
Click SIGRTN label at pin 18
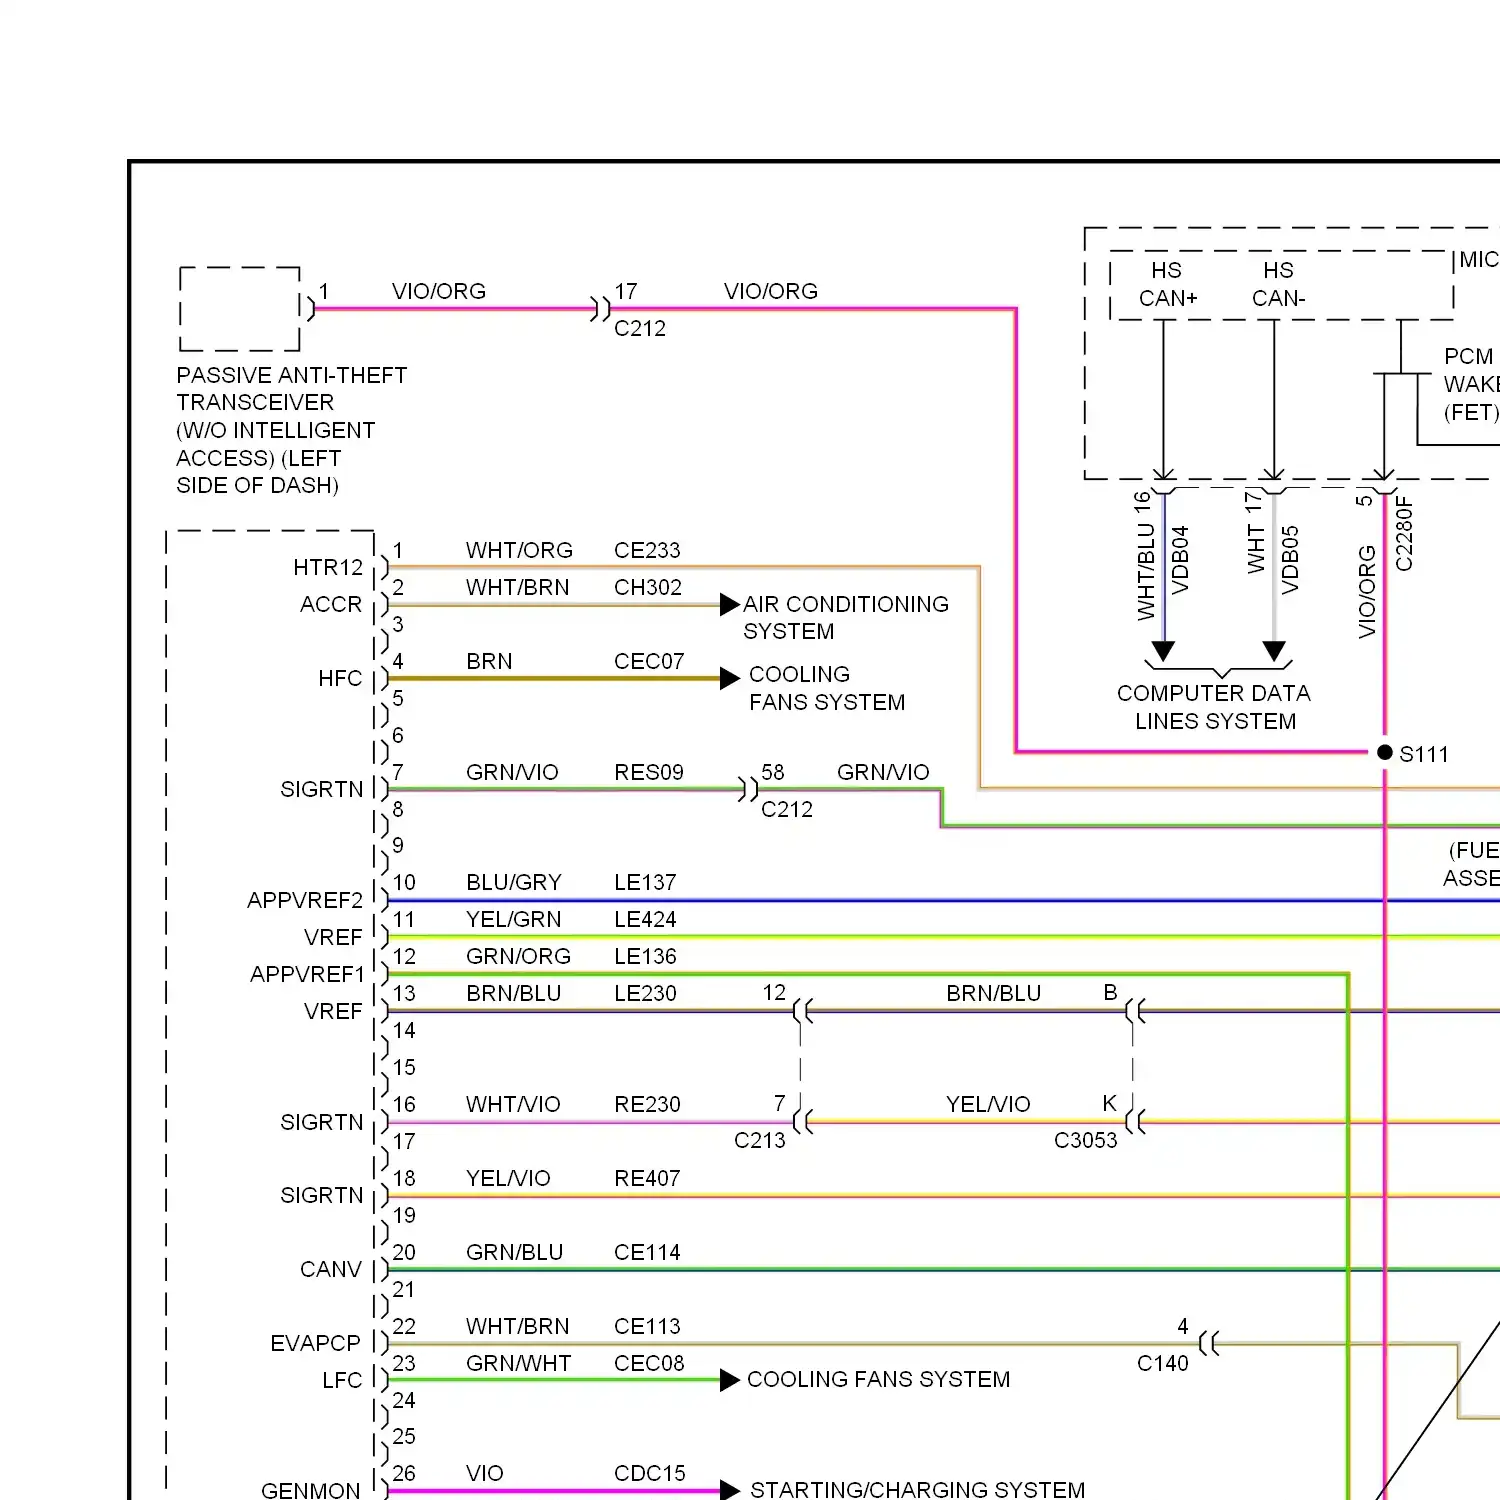pyautogui.click(x=322, y=1196)
